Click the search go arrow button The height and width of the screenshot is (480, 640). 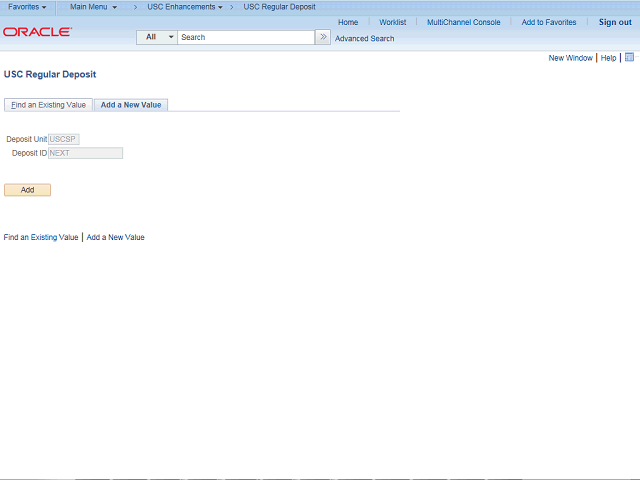pyautogui.click(x=323, y=37)
